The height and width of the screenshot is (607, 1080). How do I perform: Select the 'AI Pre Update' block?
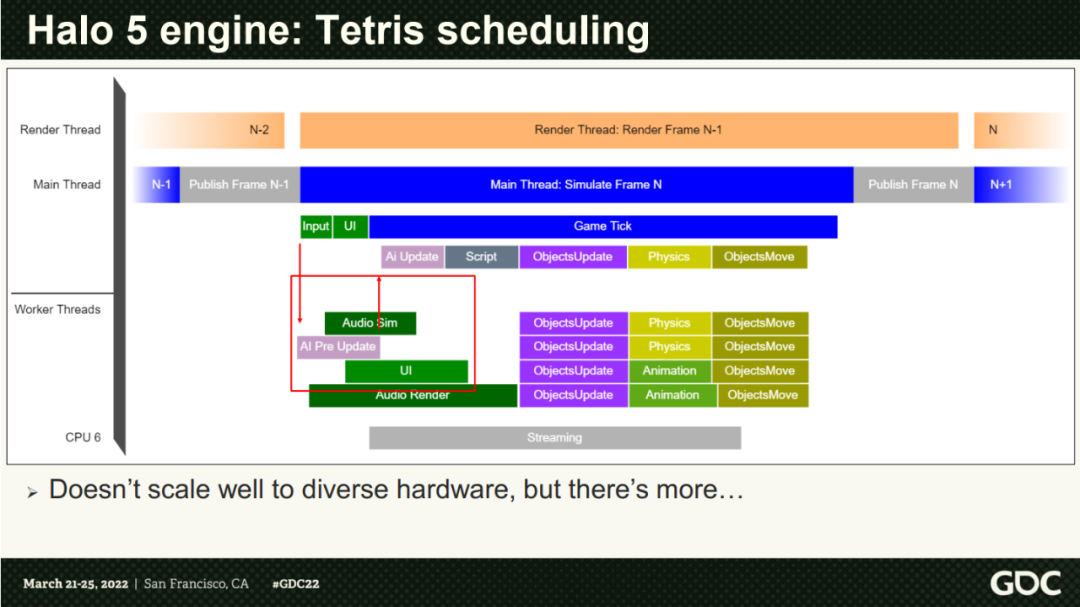point(338,347)
